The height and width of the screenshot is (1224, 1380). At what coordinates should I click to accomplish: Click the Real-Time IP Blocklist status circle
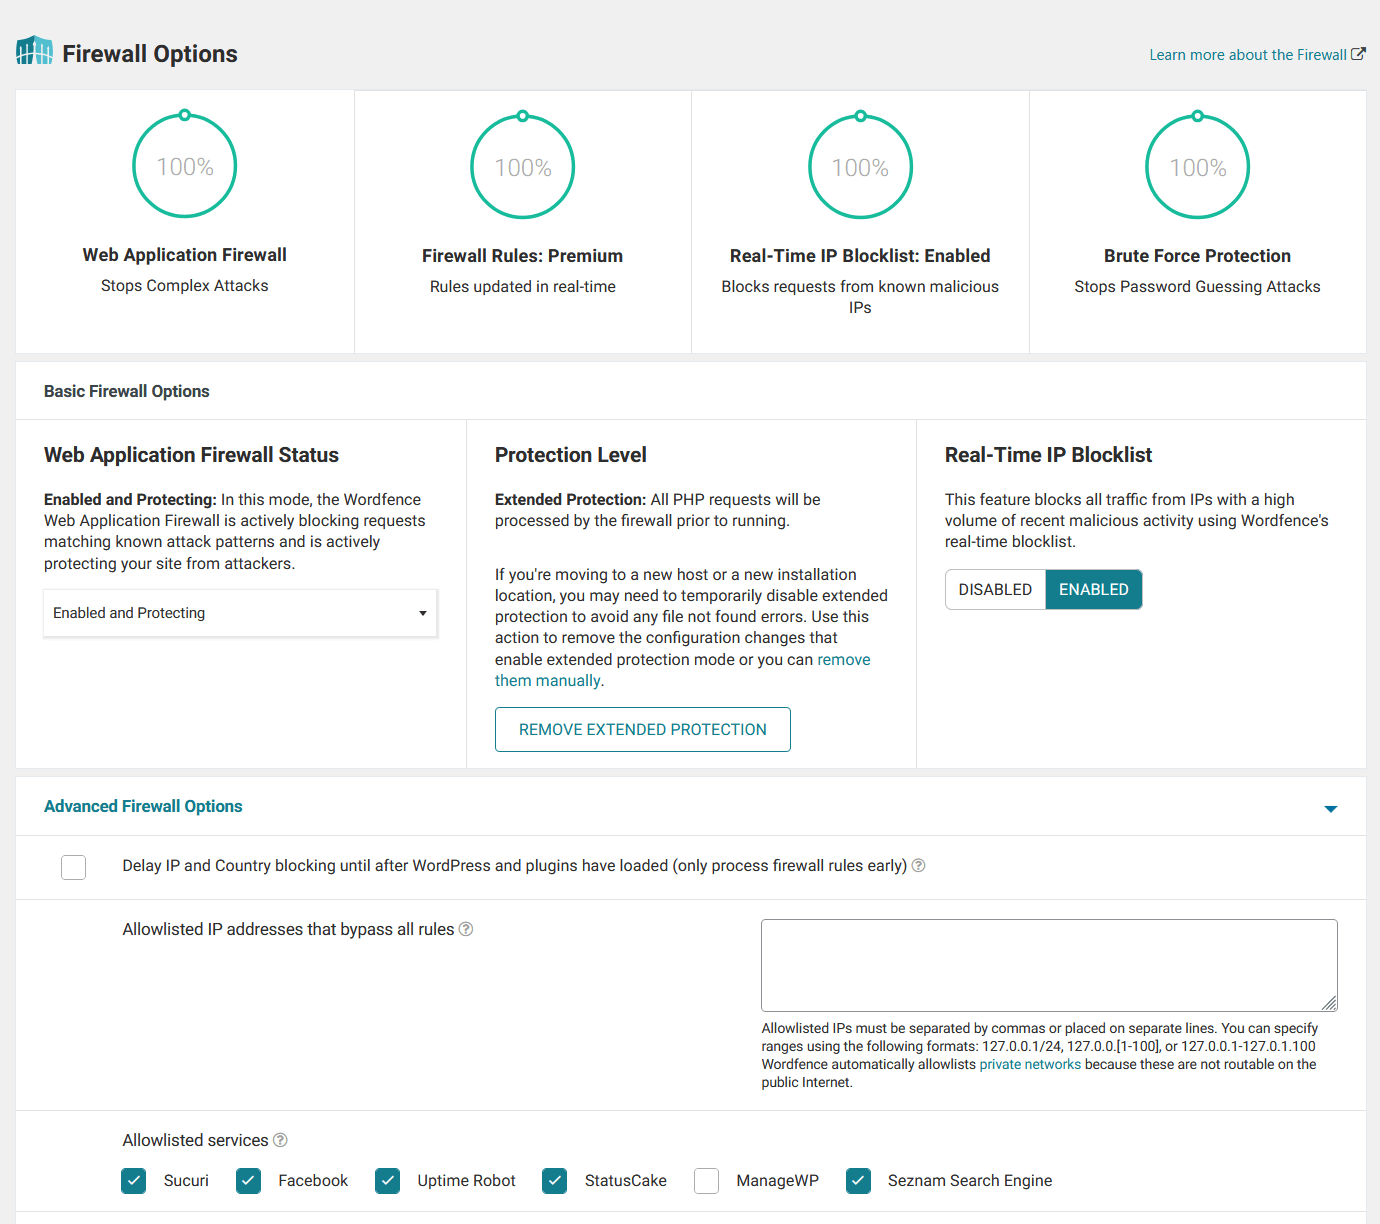(860, 165)
